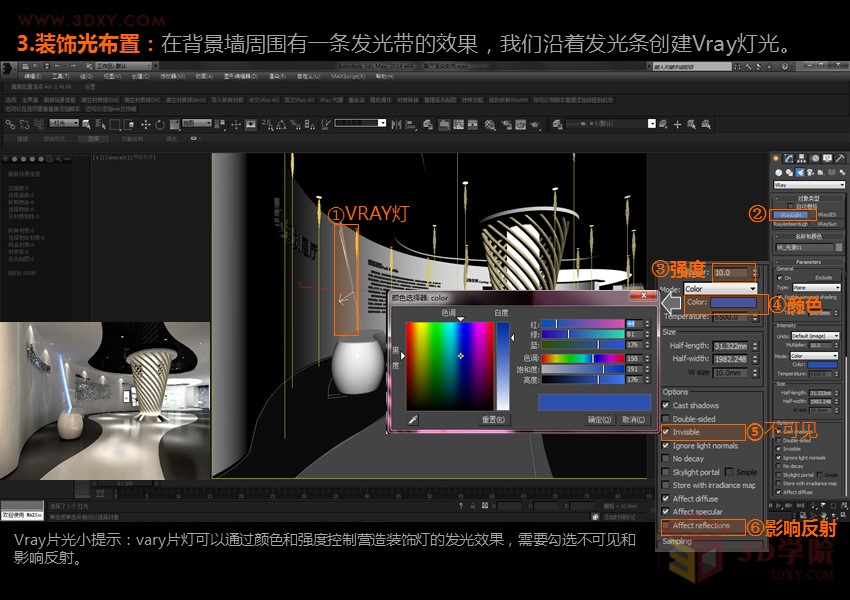This screenshot has width=850, height=600.
Task: Open the named selection sets dropdown
Action: (360, 123)
